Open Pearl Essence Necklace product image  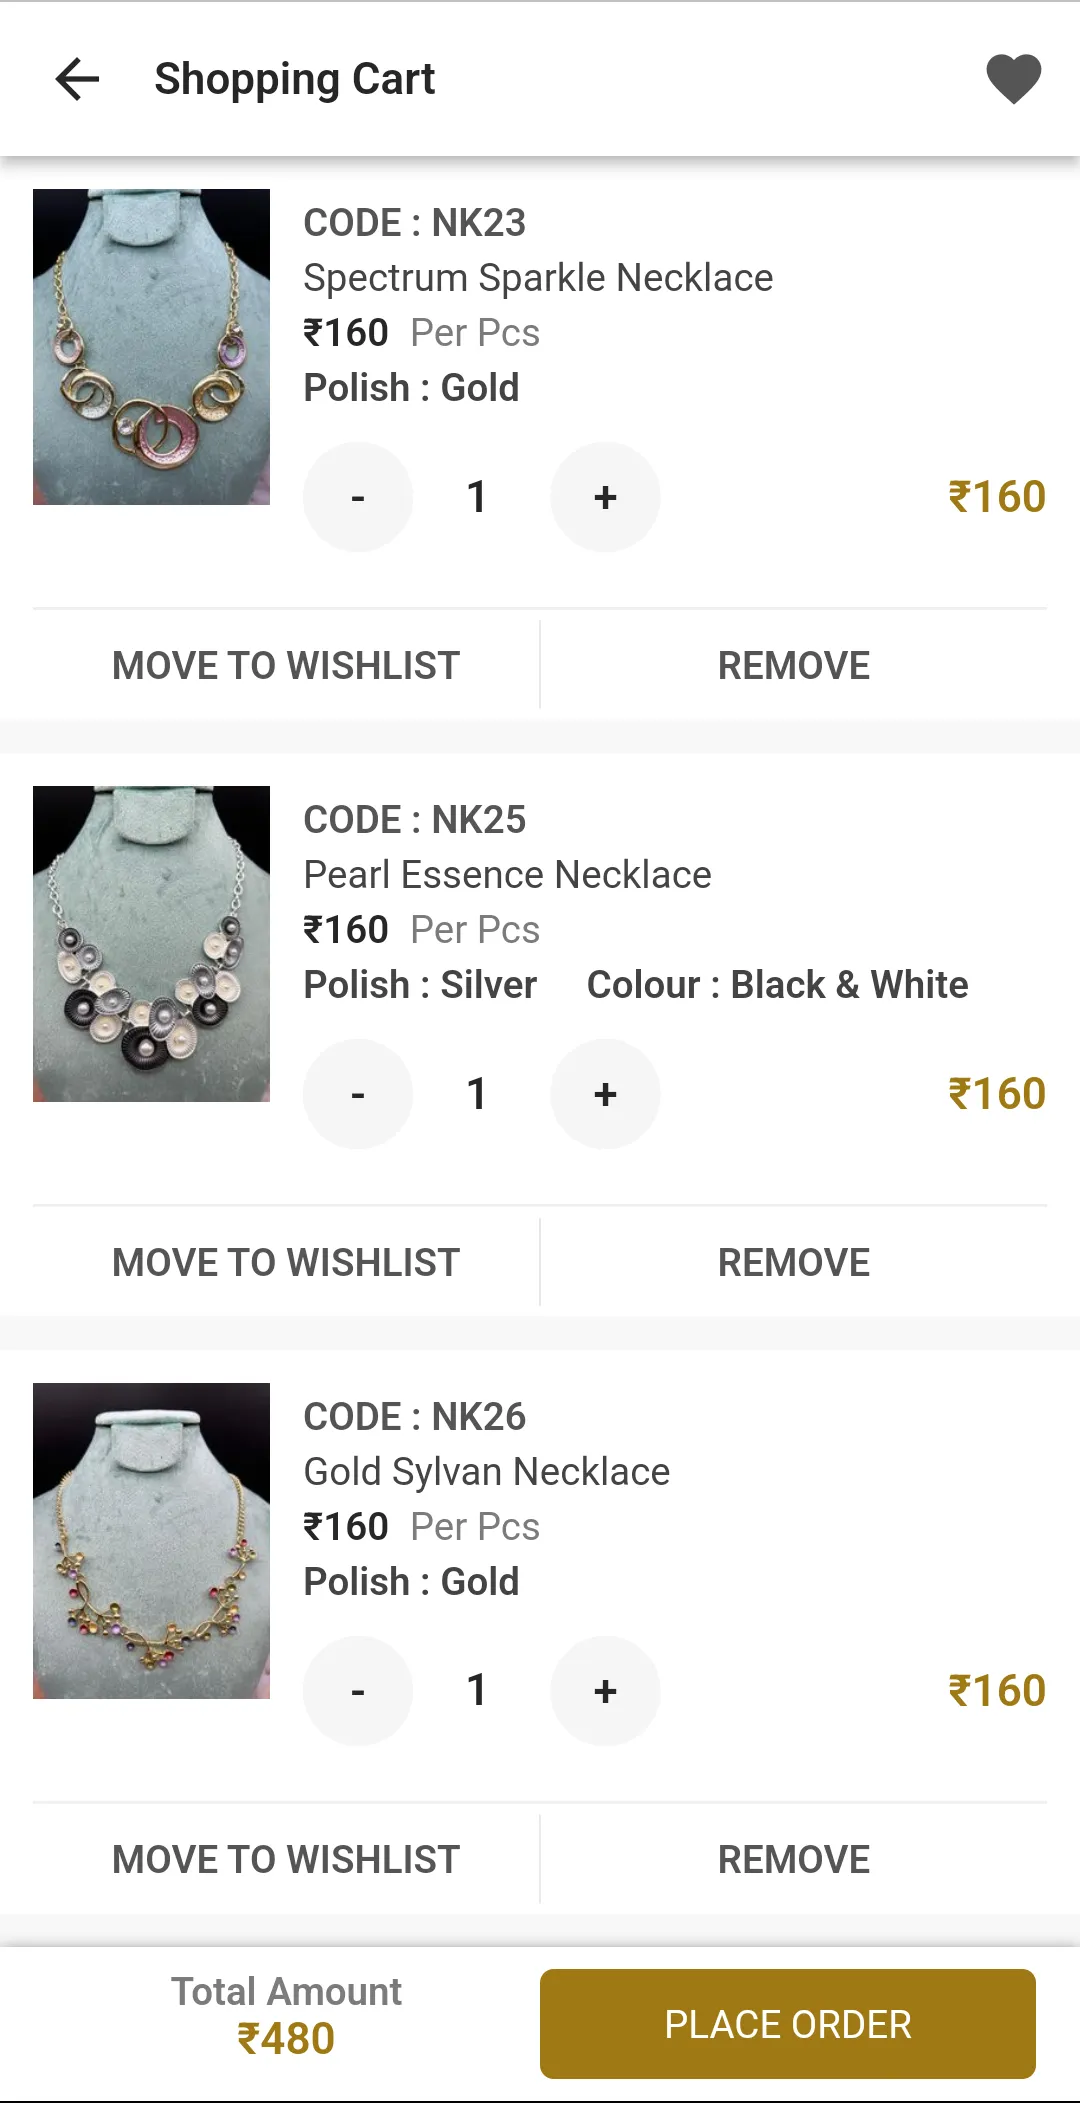click(x=151, y=944)
